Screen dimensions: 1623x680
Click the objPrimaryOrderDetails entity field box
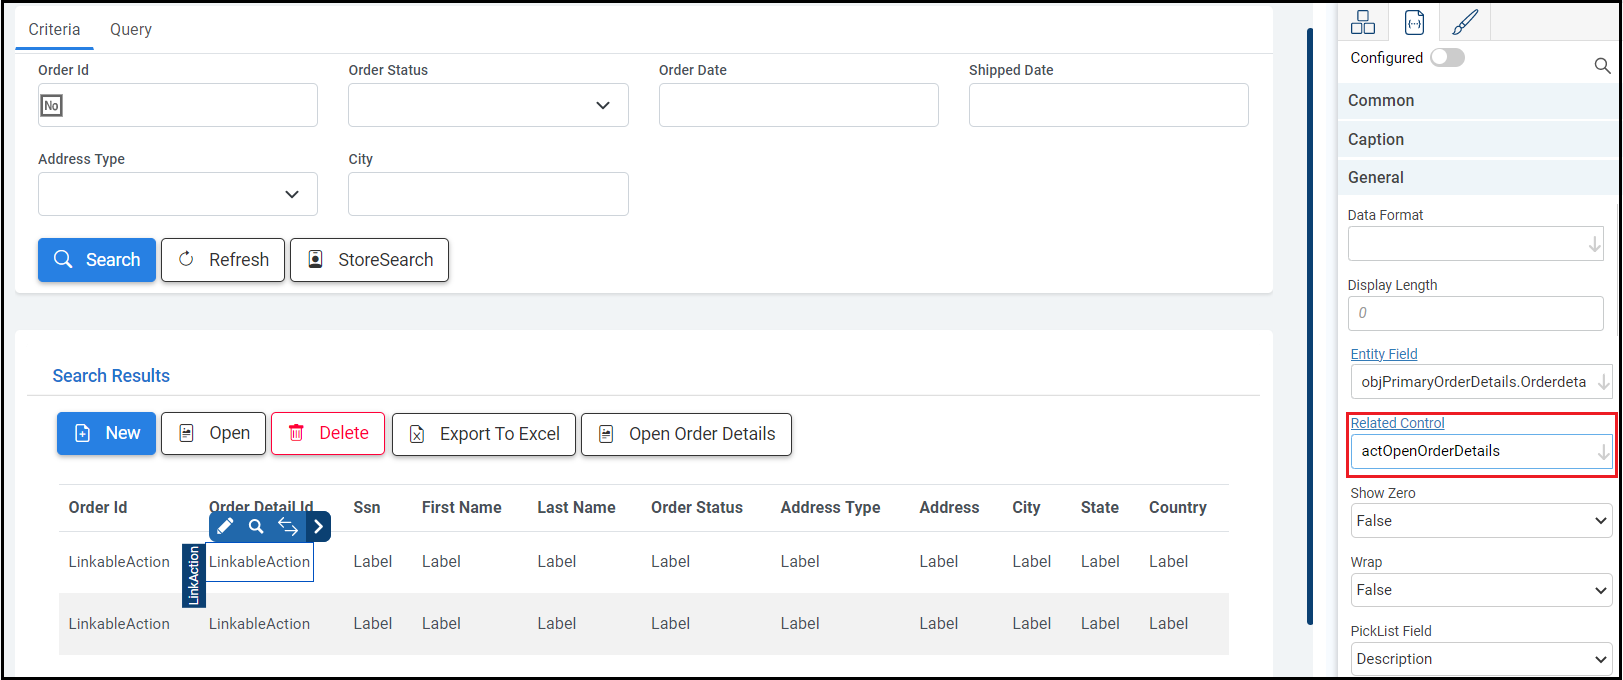tap(1480, 382)
